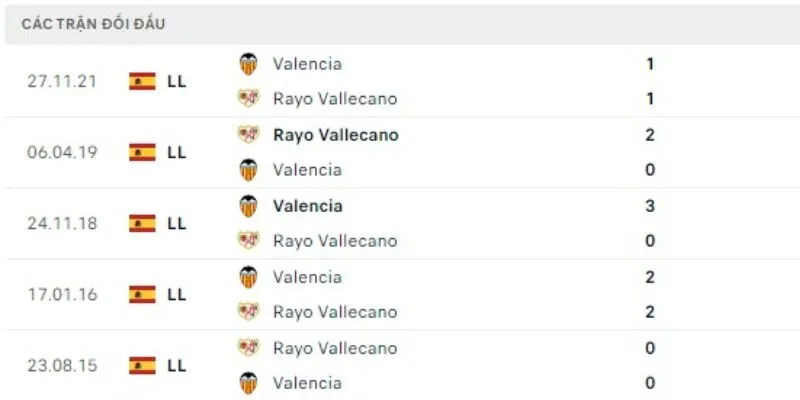Click the Rayo Vallecano crest in the 23.08.15 match
The width and height of the screenshot is (800, 400).
pyautogui.click(x=248, y=348)
